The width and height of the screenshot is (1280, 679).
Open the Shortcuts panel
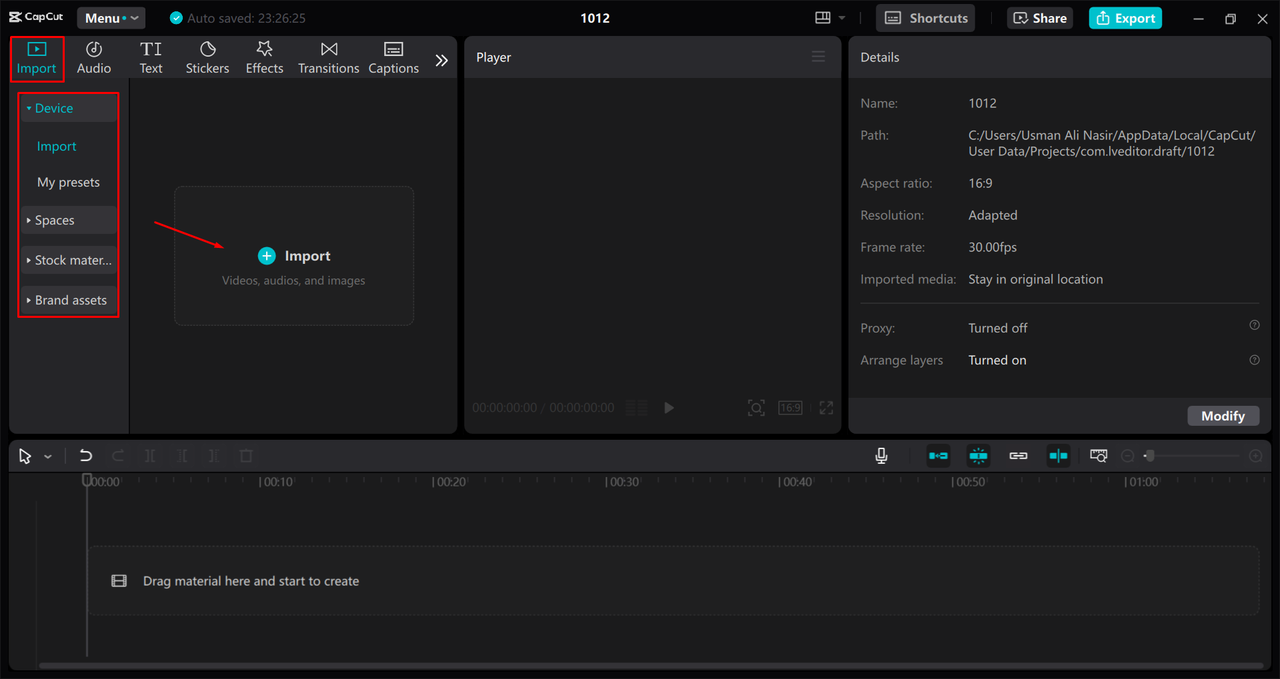[926, 18]
